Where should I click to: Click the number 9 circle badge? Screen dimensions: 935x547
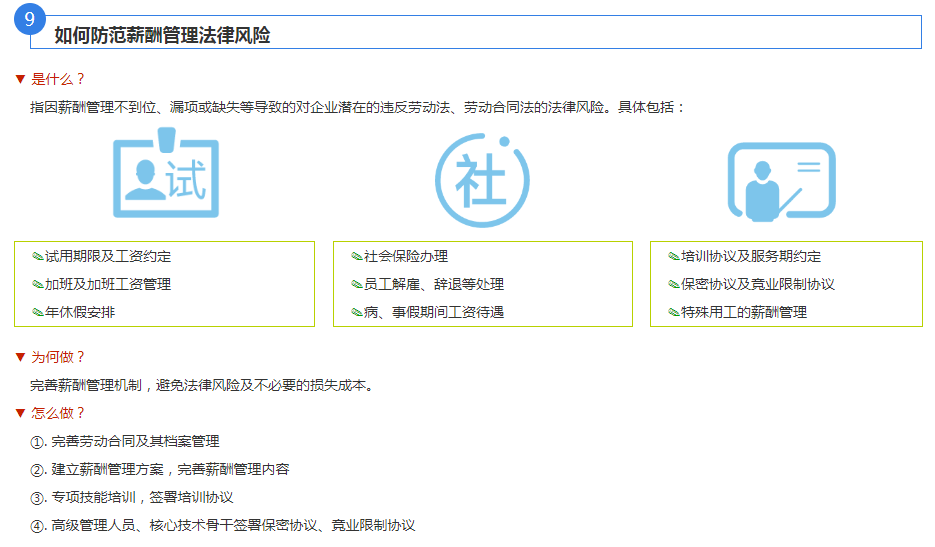tap(30, 20)
